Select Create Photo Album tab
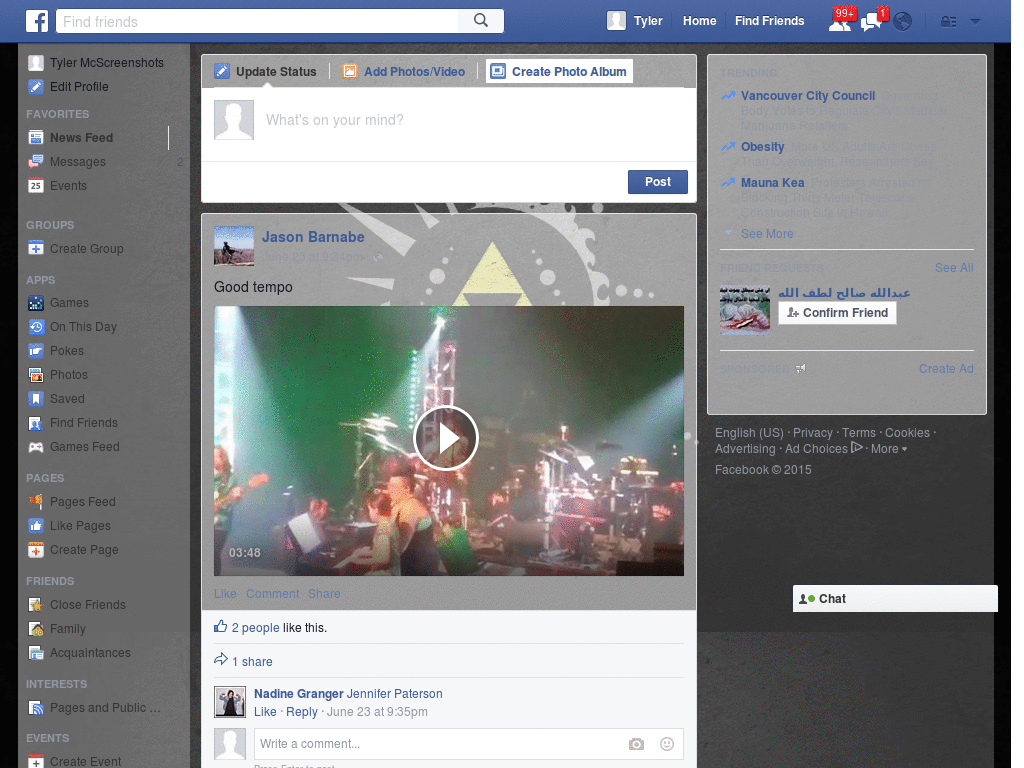 [x=560, y=72]
